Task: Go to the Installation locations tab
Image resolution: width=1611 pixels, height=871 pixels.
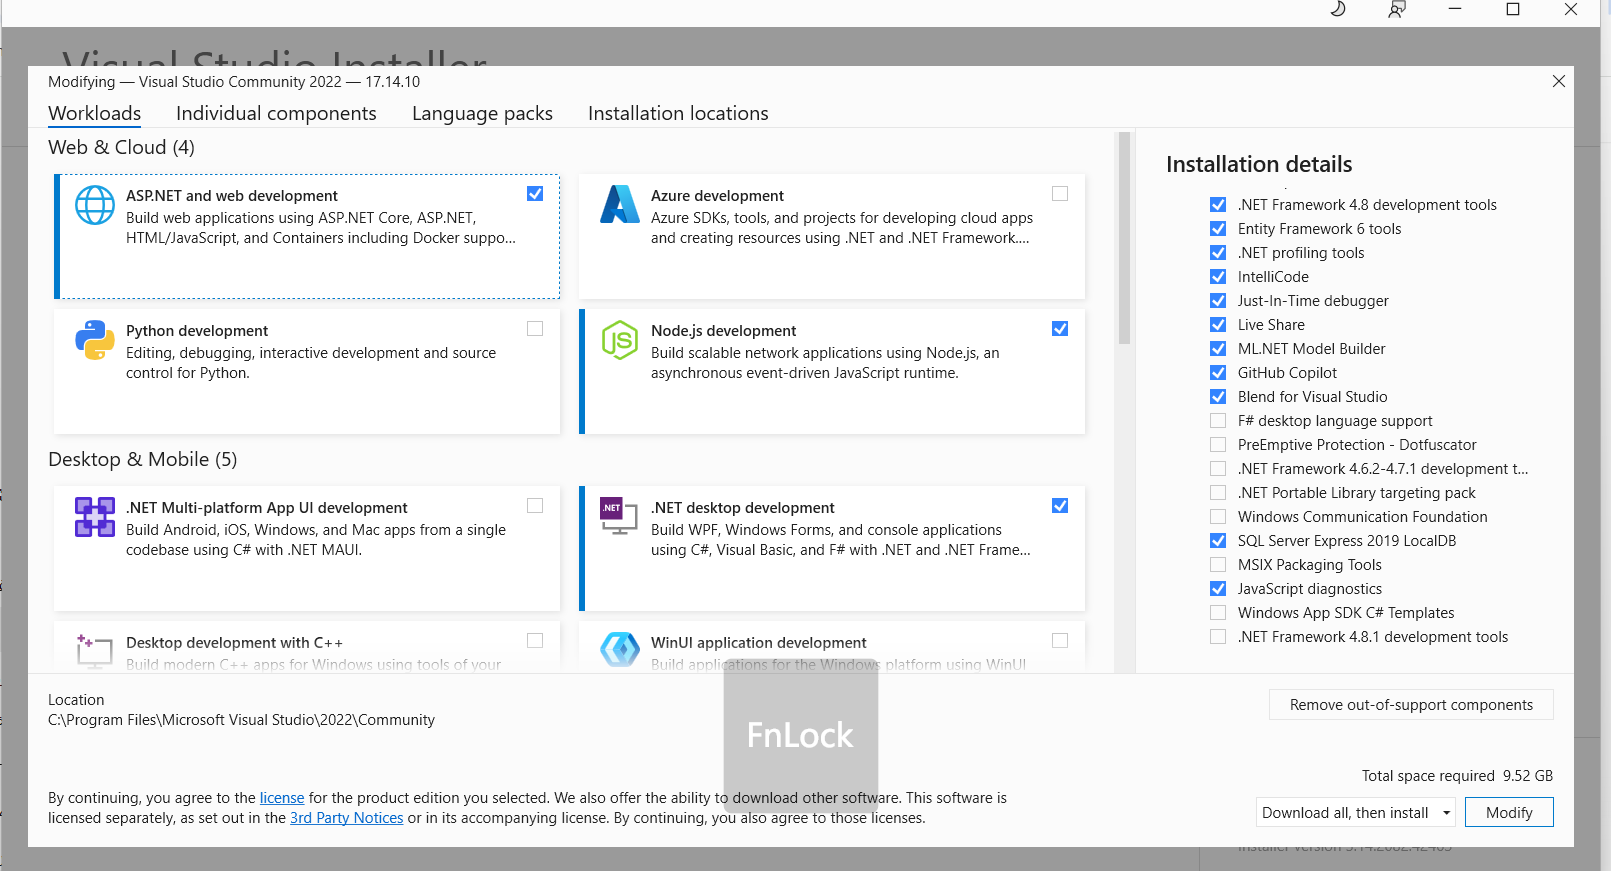Action: [678, 114]
